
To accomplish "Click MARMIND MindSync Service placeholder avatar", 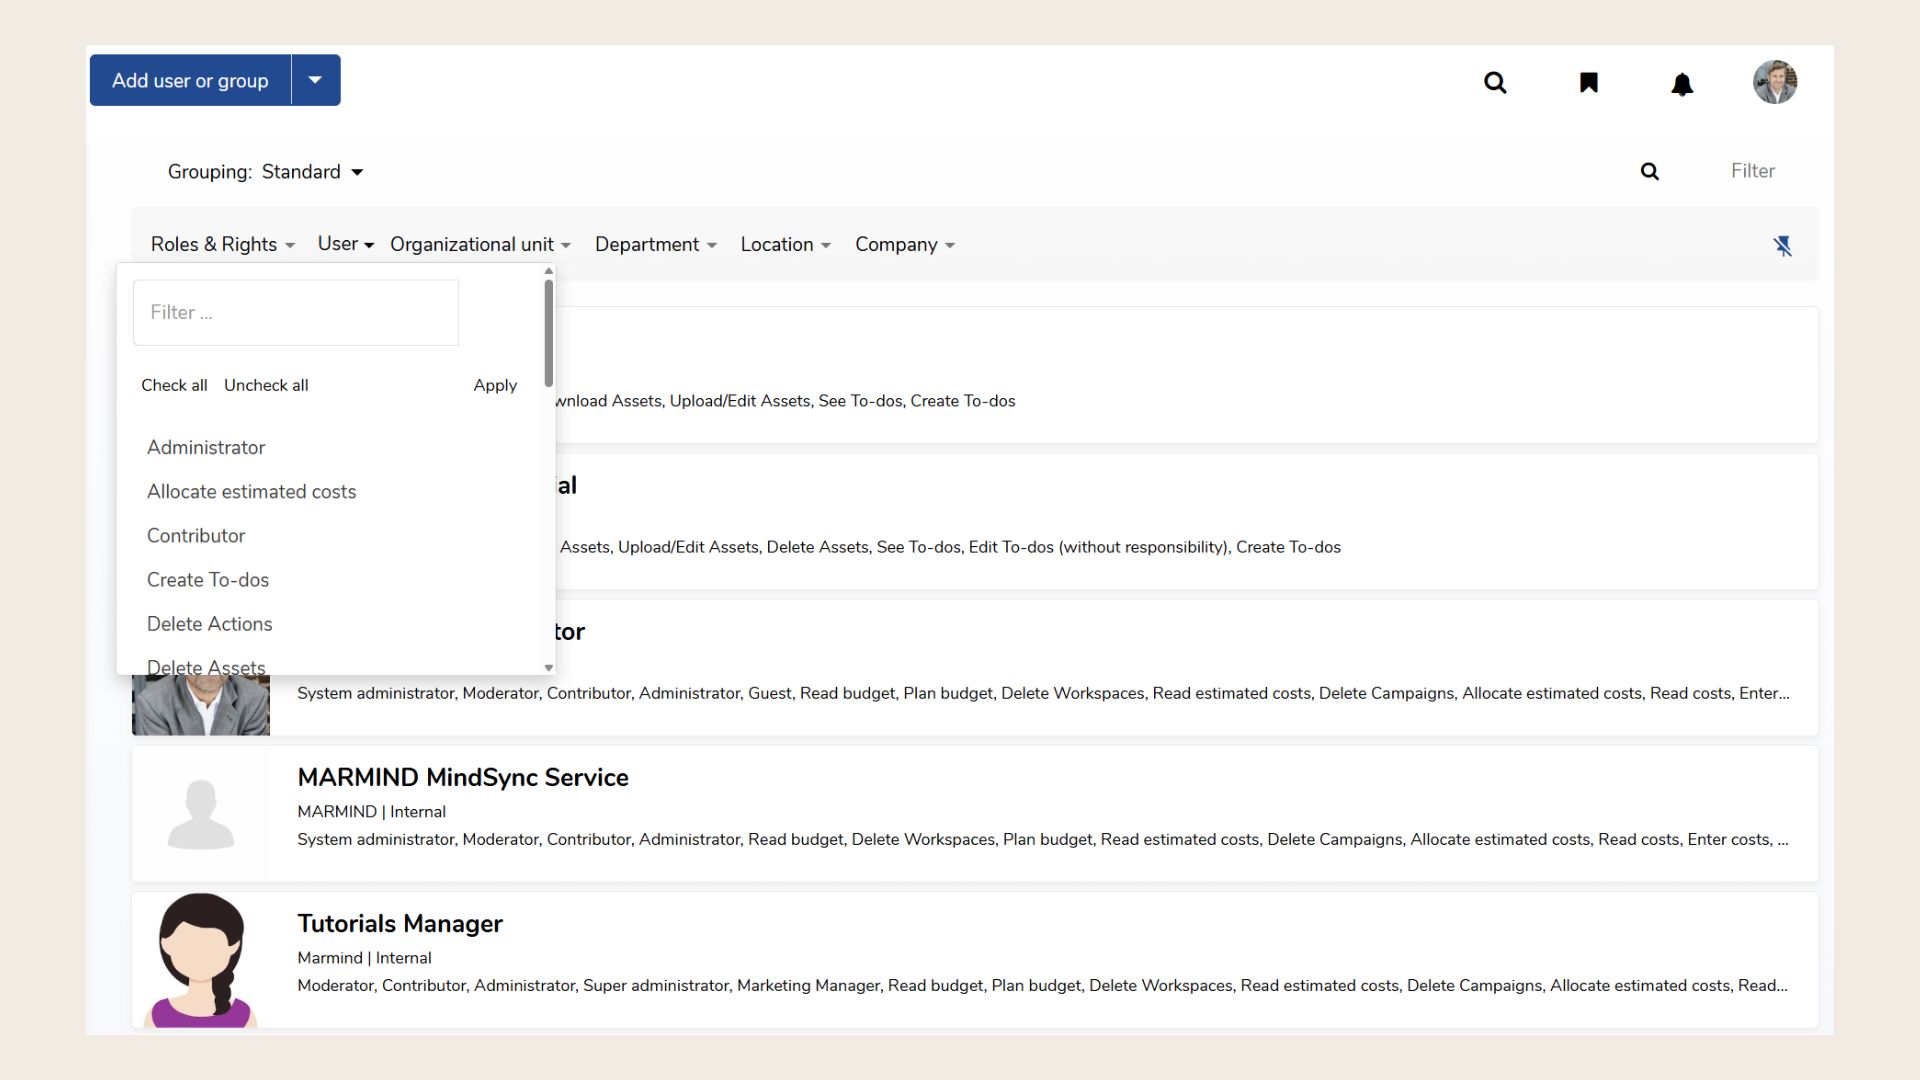I will tap(201, 814).
